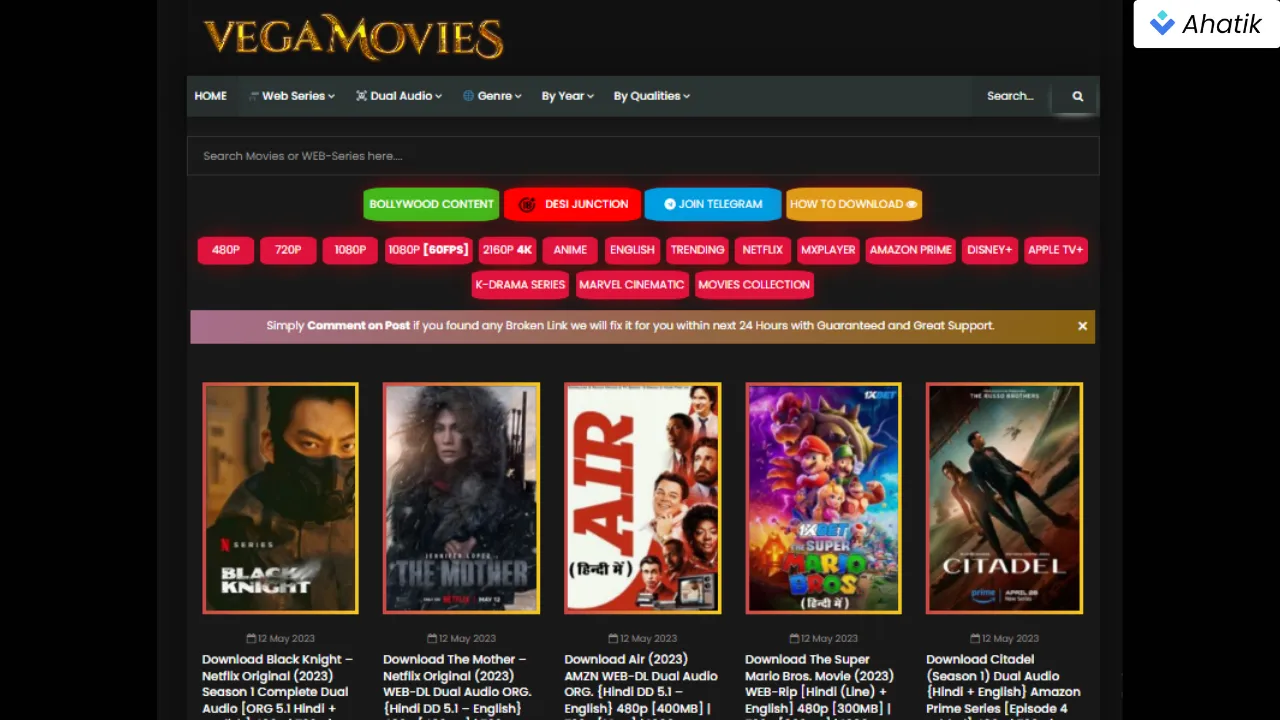Screen dimensions: 1280x720
Task: Open the MXPLAYER category tag
Action: [x=828, y=250]
